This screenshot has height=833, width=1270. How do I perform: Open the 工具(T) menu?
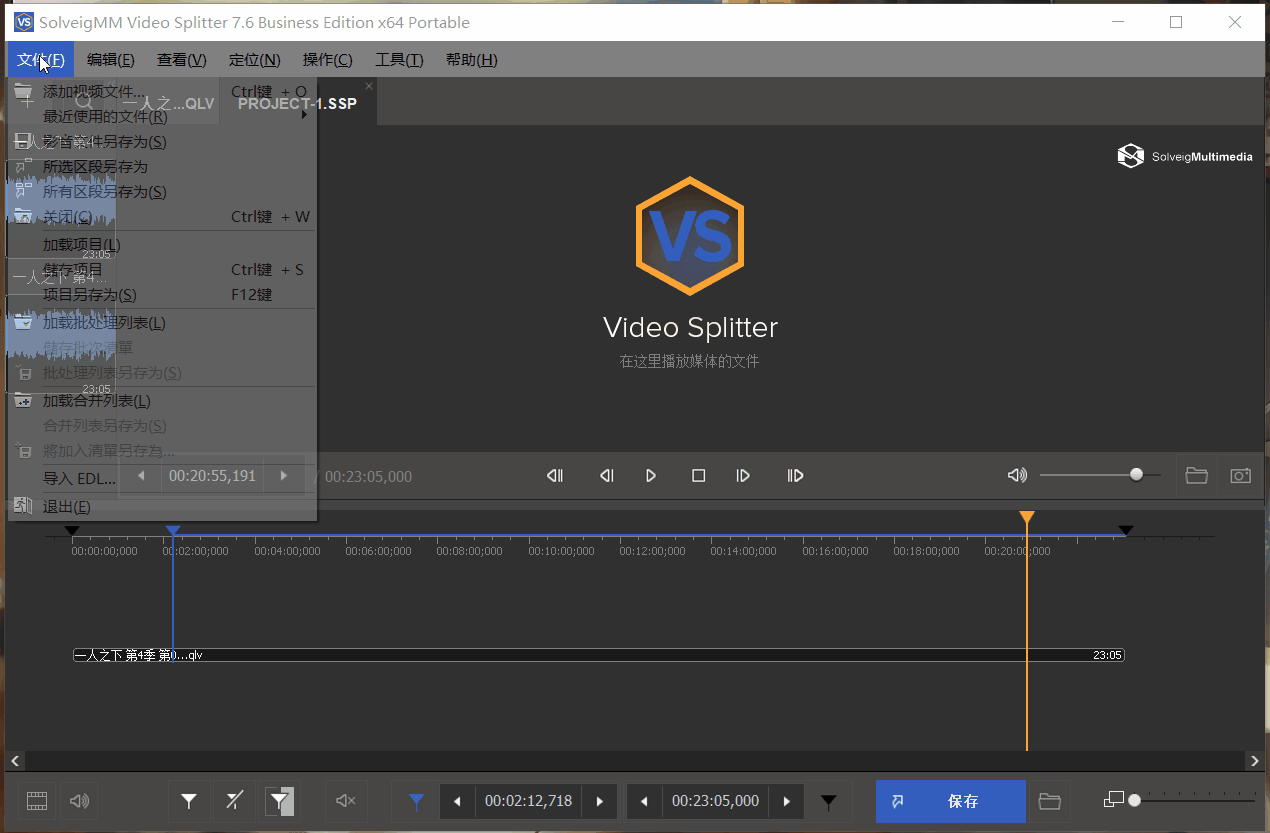tap(399, 60)
